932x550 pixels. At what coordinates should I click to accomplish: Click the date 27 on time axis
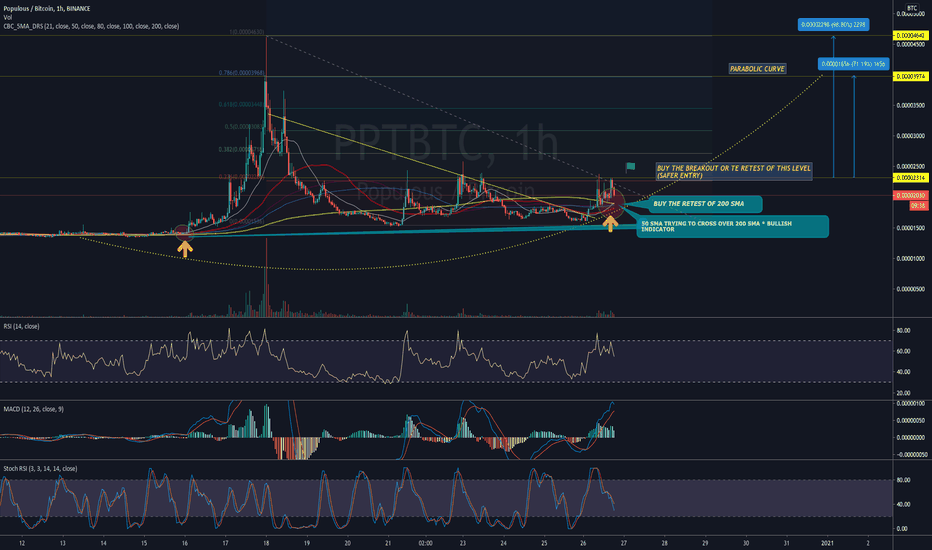click(x=624, y=543)
